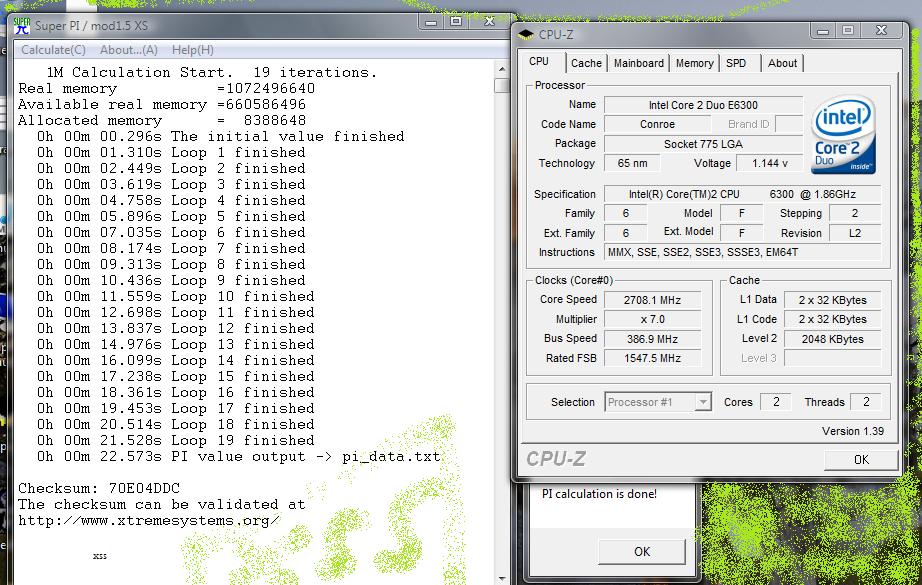Switch to the Mainboard tab
Image resolution: width=922 pixels, height=585 pixels.
[x=638, y=63]
